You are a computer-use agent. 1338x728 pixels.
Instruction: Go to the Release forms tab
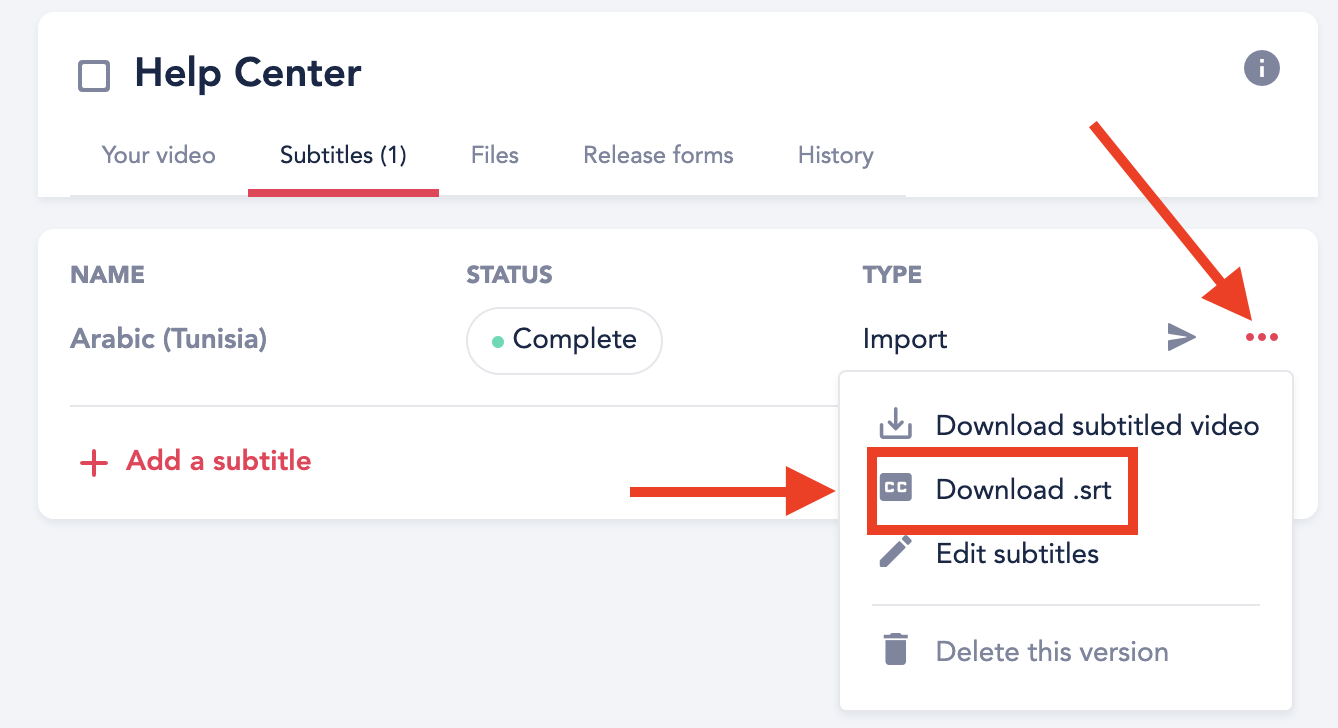658,155
